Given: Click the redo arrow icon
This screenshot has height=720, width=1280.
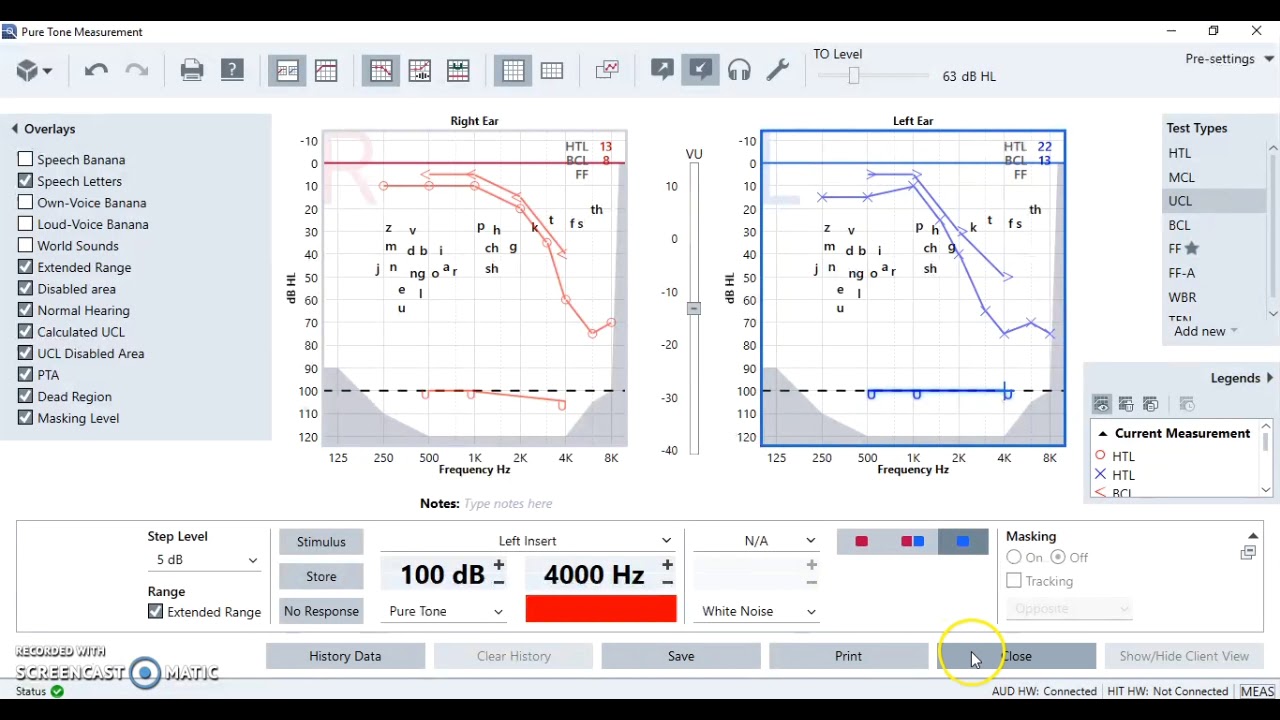Looking at the screenshot, I should point(136,71).
